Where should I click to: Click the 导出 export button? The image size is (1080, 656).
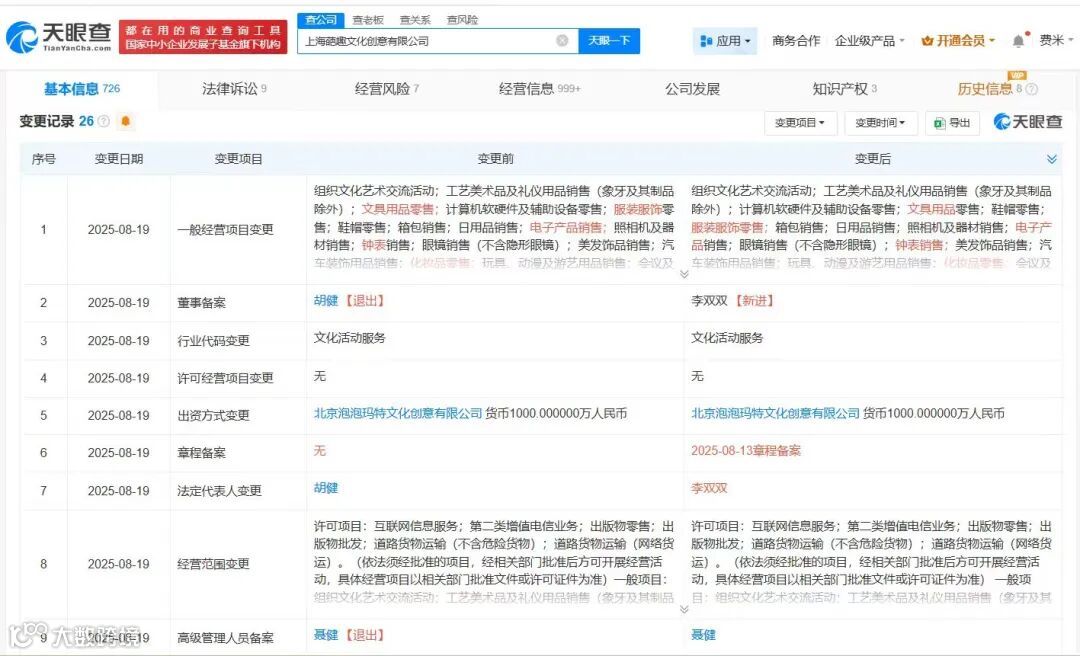click(x=952, y=123)
